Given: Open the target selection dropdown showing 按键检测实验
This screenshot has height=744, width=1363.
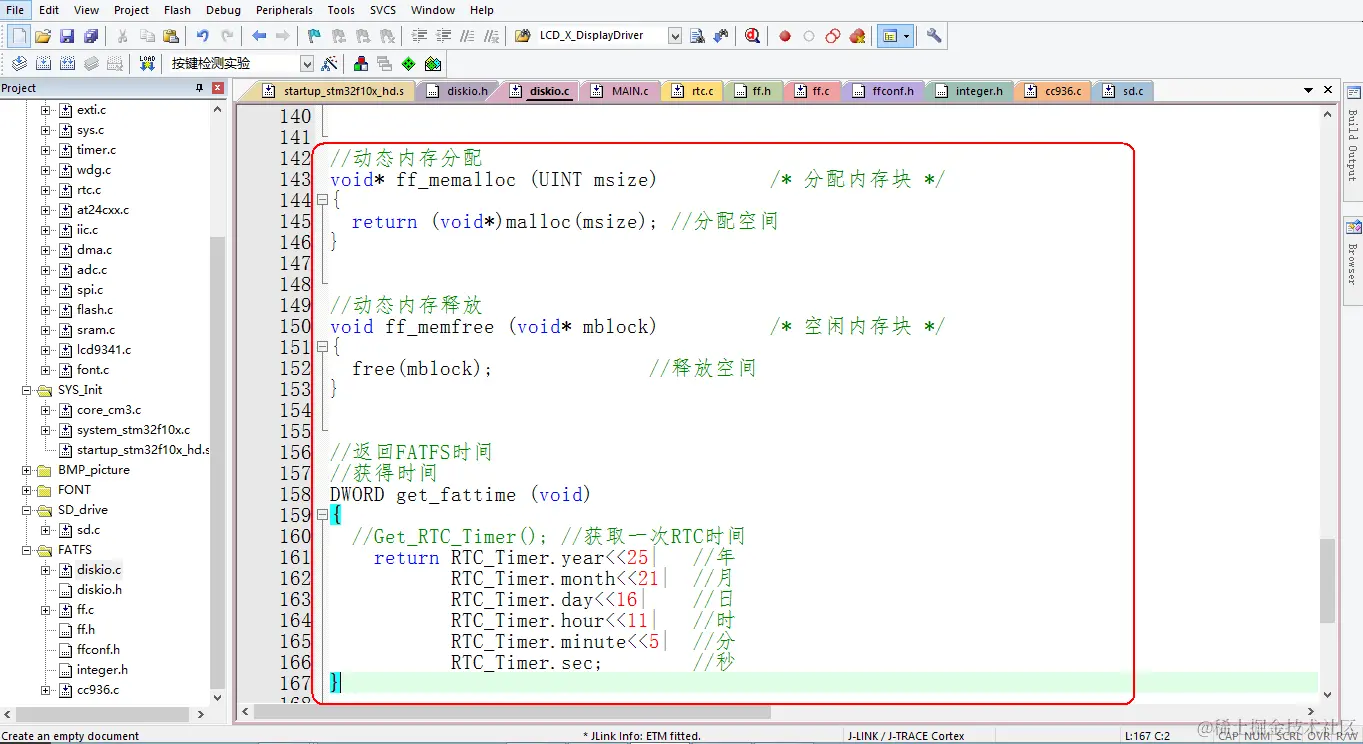Looking at the screenshot, I should pyautogui.click(x=307, y=62).
